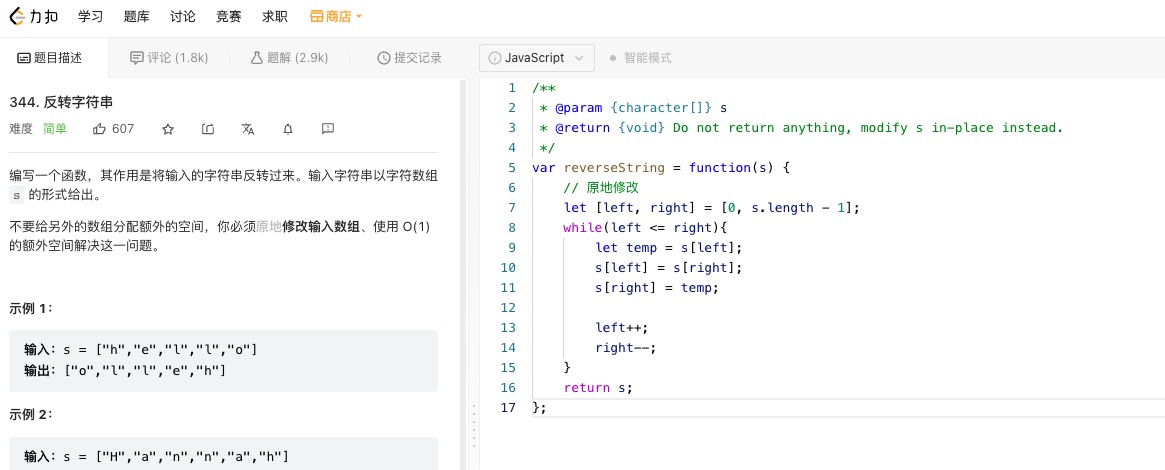Expand the 商店 dropdown
The image size is (1165, 470).
click(x=336, y=16)
